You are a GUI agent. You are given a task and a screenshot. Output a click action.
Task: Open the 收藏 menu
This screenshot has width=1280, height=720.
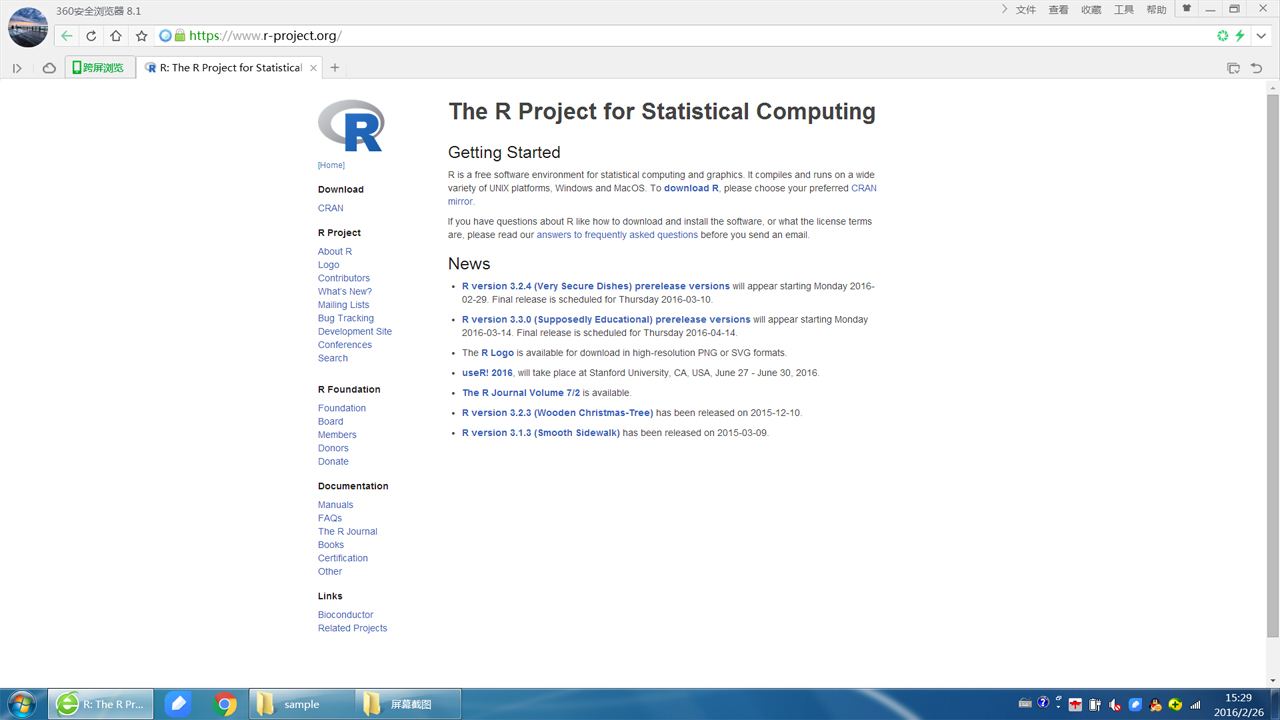coord(1091,9)
